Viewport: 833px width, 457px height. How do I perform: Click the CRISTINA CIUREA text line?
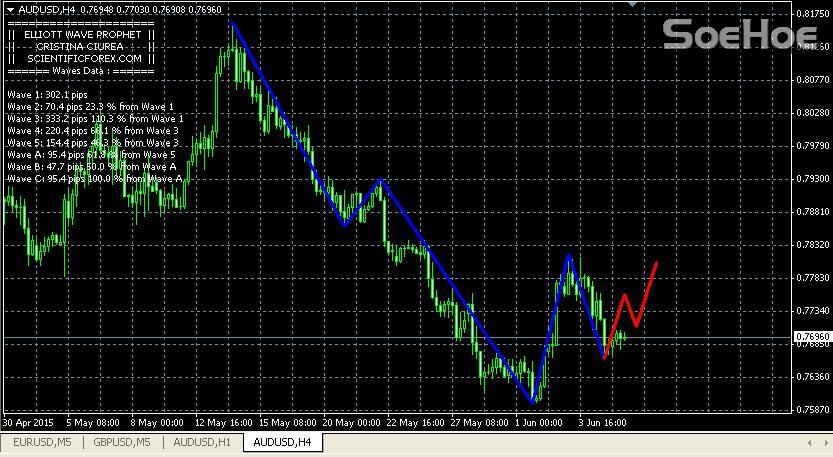[80, 47]
